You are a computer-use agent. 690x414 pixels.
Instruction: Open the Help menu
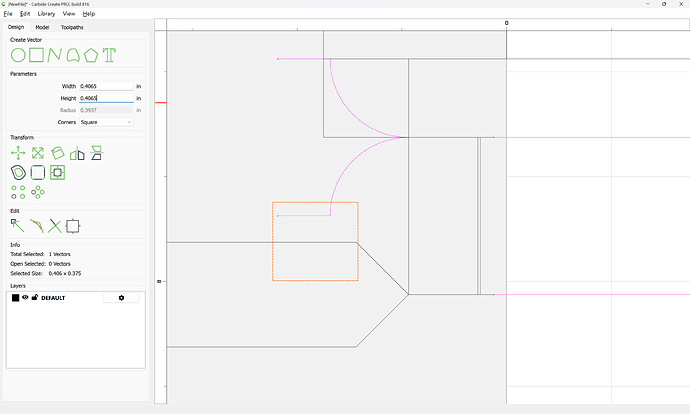(x=89, y=14)
